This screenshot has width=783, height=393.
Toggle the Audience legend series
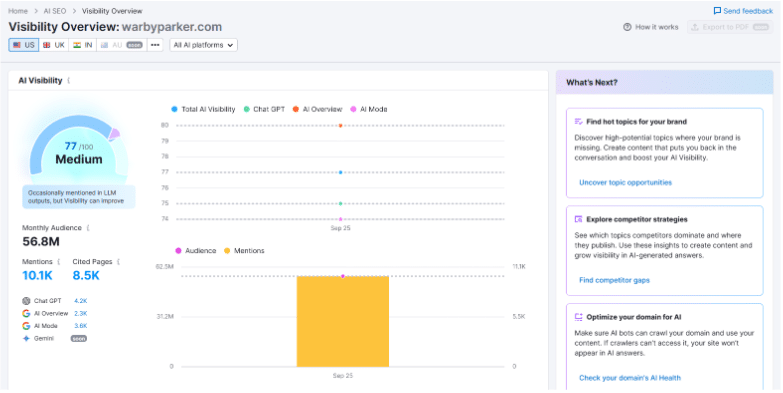[196, 251]
